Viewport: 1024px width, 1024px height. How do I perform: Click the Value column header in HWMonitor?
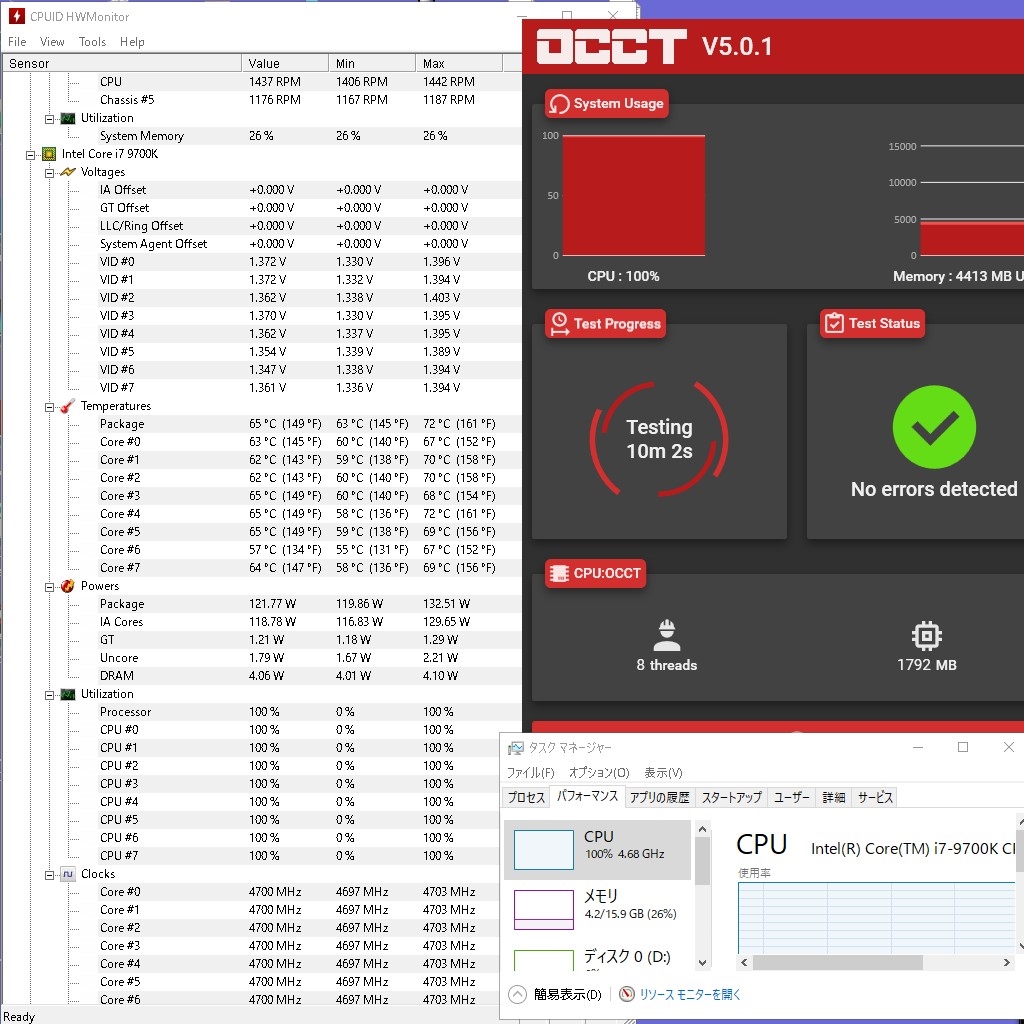point(285,63)
